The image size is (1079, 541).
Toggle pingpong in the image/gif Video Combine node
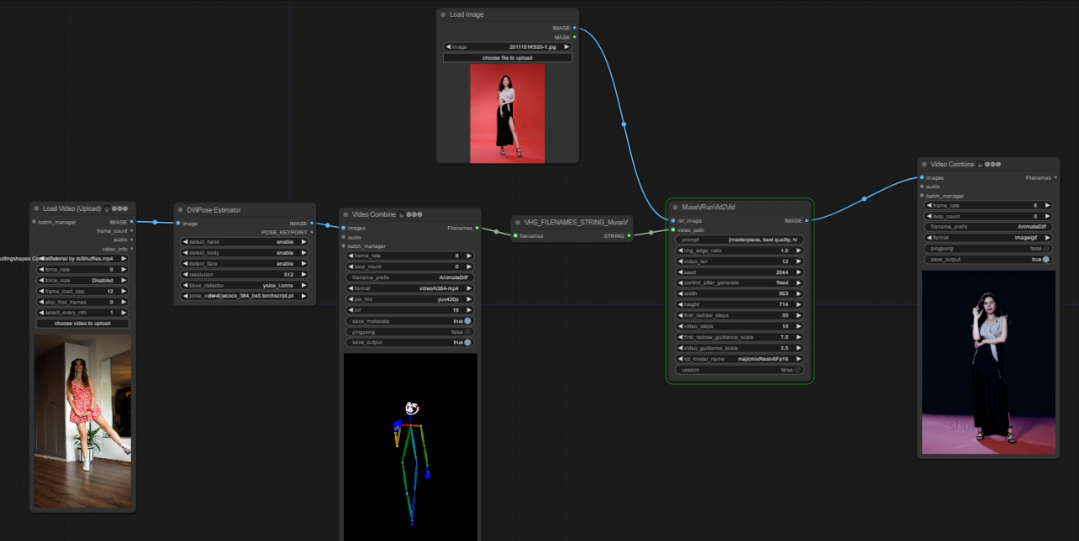(1046, 248)
